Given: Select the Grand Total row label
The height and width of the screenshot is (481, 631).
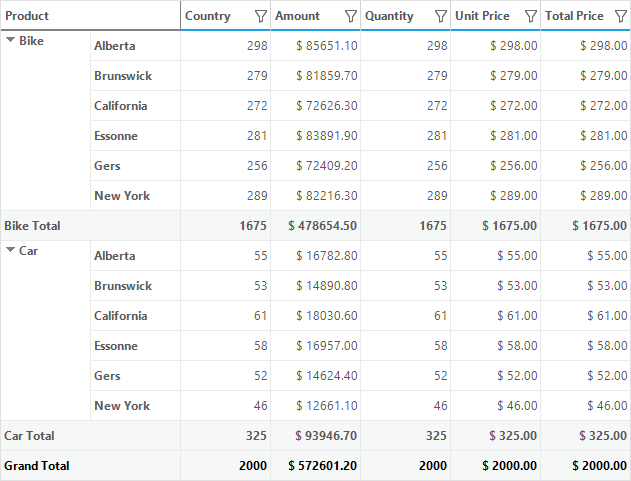Looking at the screenshot, I should pos(37,466).
